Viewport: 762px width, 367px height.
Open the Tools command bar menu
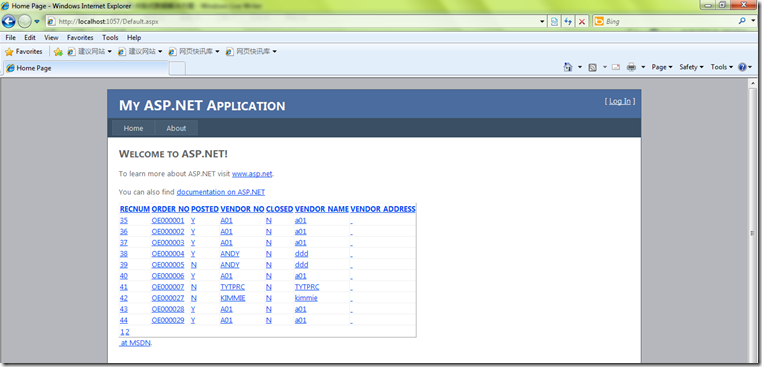pyautogui.click(x=722, y=68)
